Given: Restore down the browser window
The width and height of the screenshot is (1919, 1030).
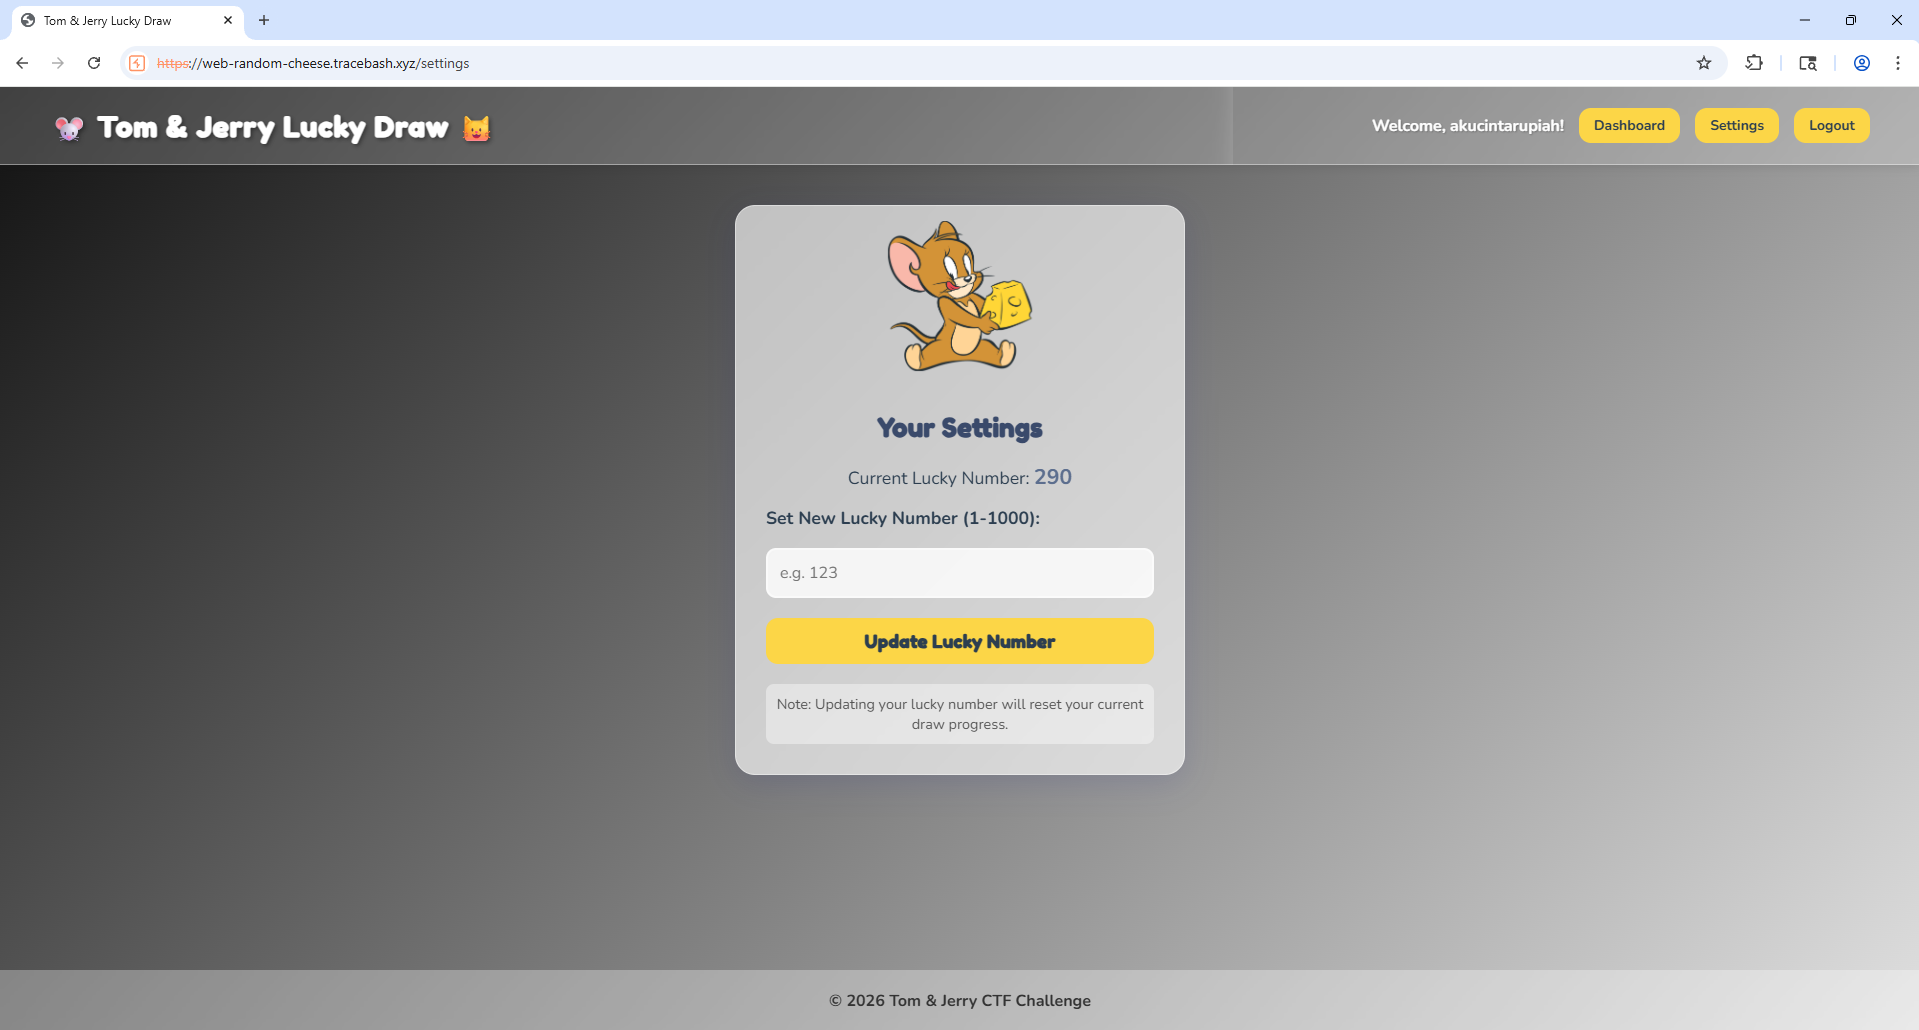Looking at the screenshot, I should 1851,20.
